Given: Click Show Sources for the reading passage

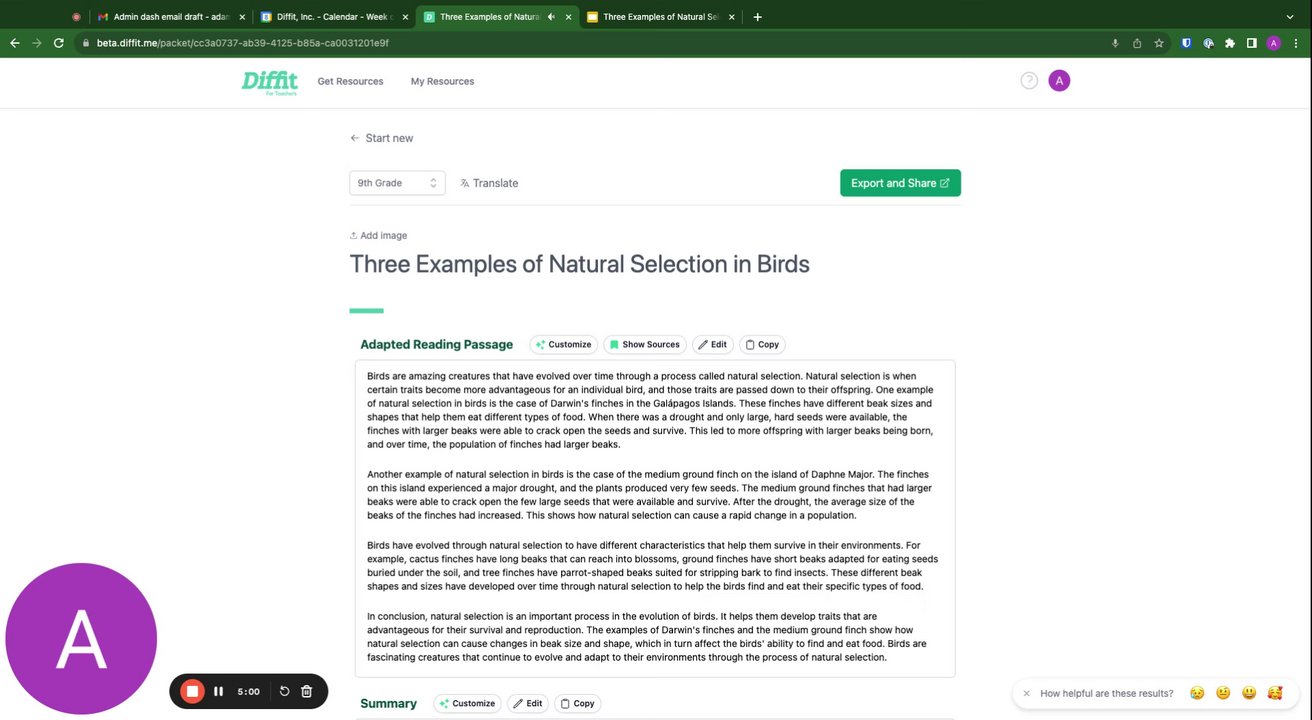Looking at the screenshot, I should (644, 344).
